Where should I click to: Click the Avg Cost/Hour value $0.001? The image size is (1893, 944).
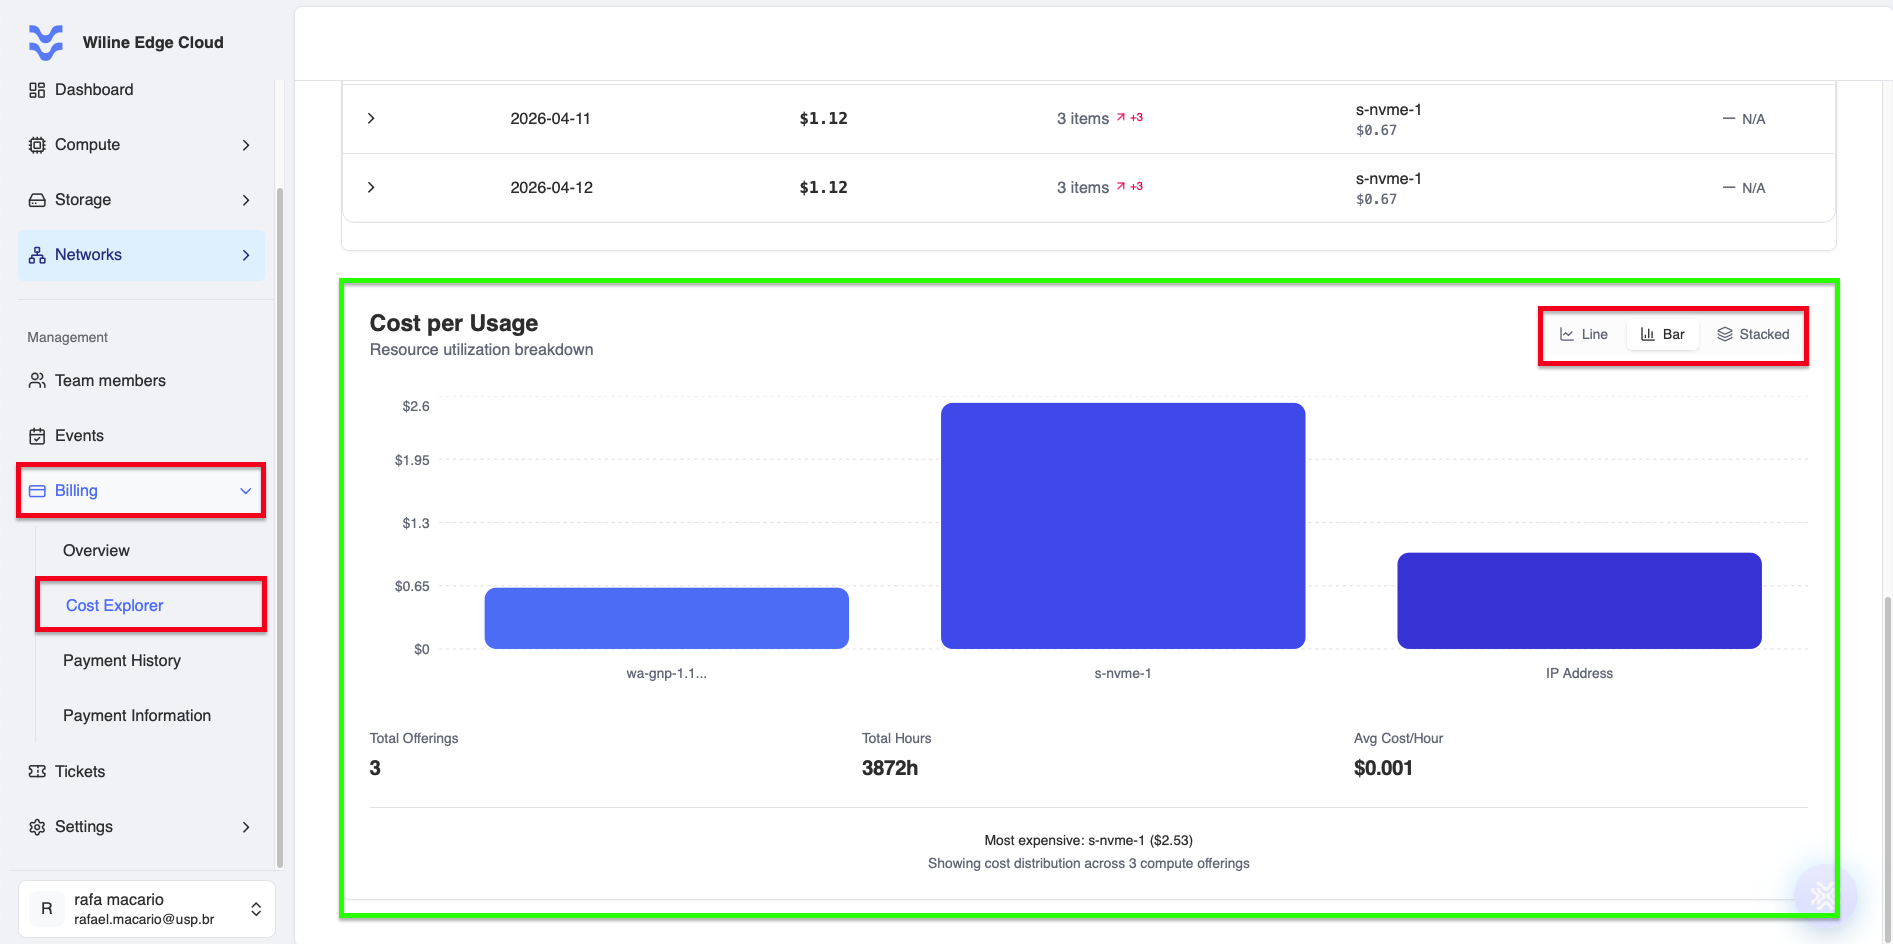1383,768
